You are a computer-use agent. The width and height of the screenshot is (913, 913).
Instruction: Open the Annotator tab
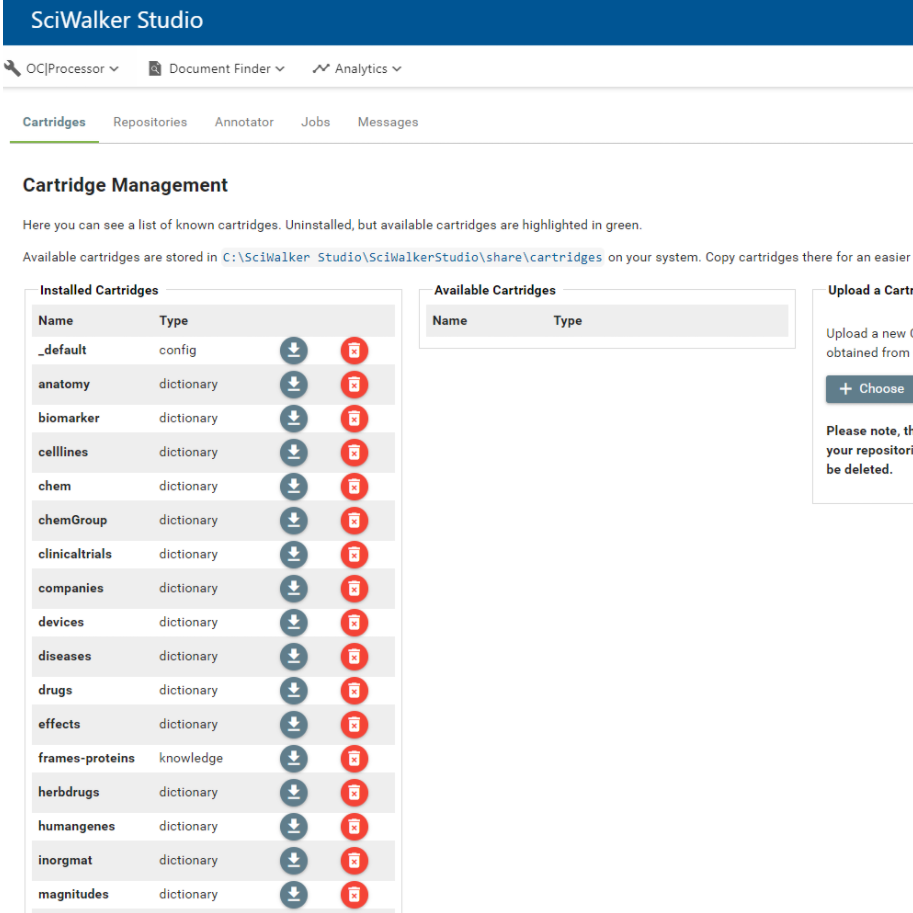click(244, 122)
